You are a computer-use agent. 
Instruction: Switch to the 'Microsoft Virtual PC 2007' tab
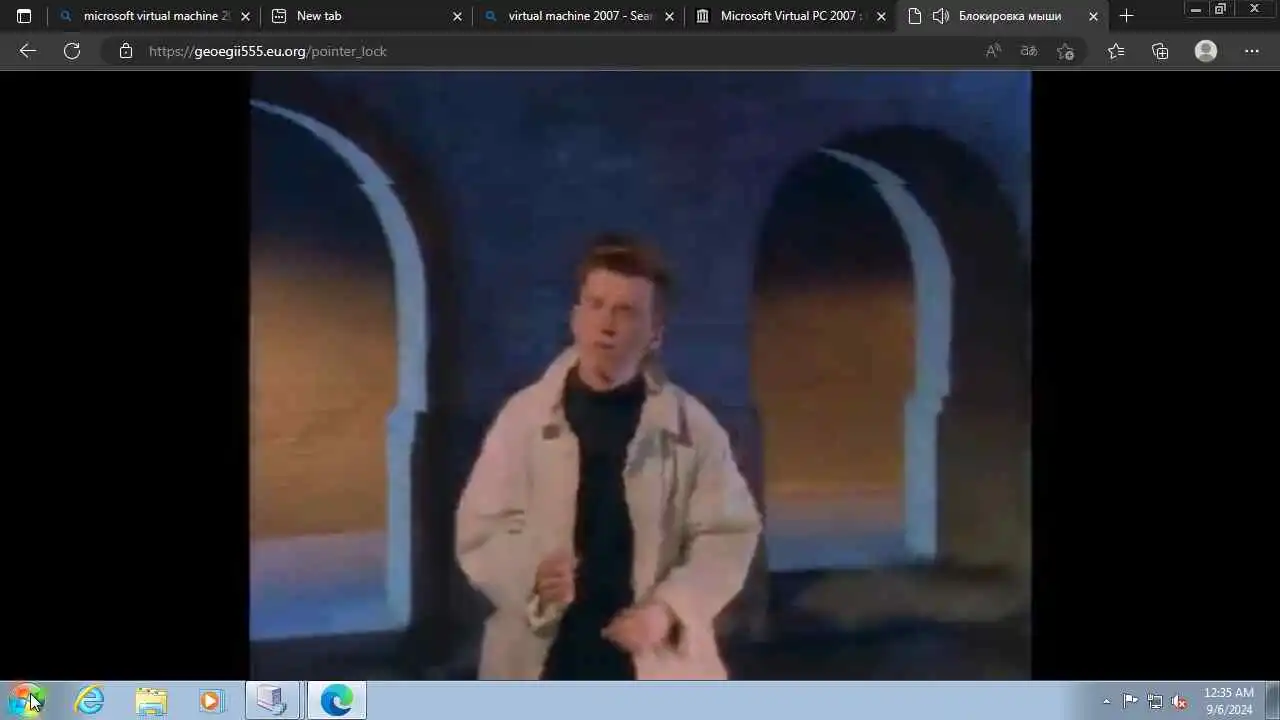click(791, 16)
